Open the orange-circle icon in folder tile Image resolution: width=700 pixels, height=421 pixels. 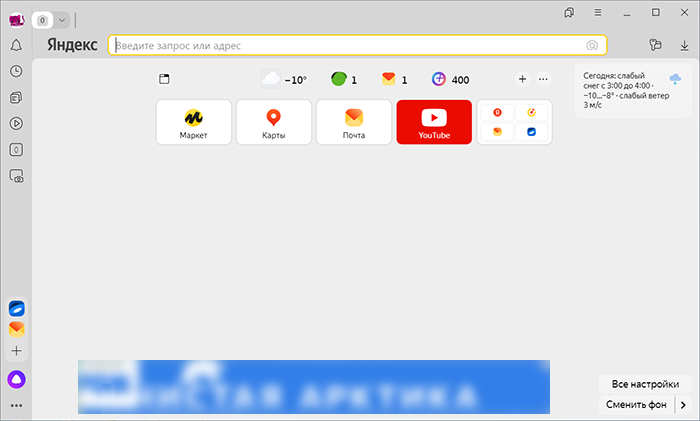(x=531, y=113)
